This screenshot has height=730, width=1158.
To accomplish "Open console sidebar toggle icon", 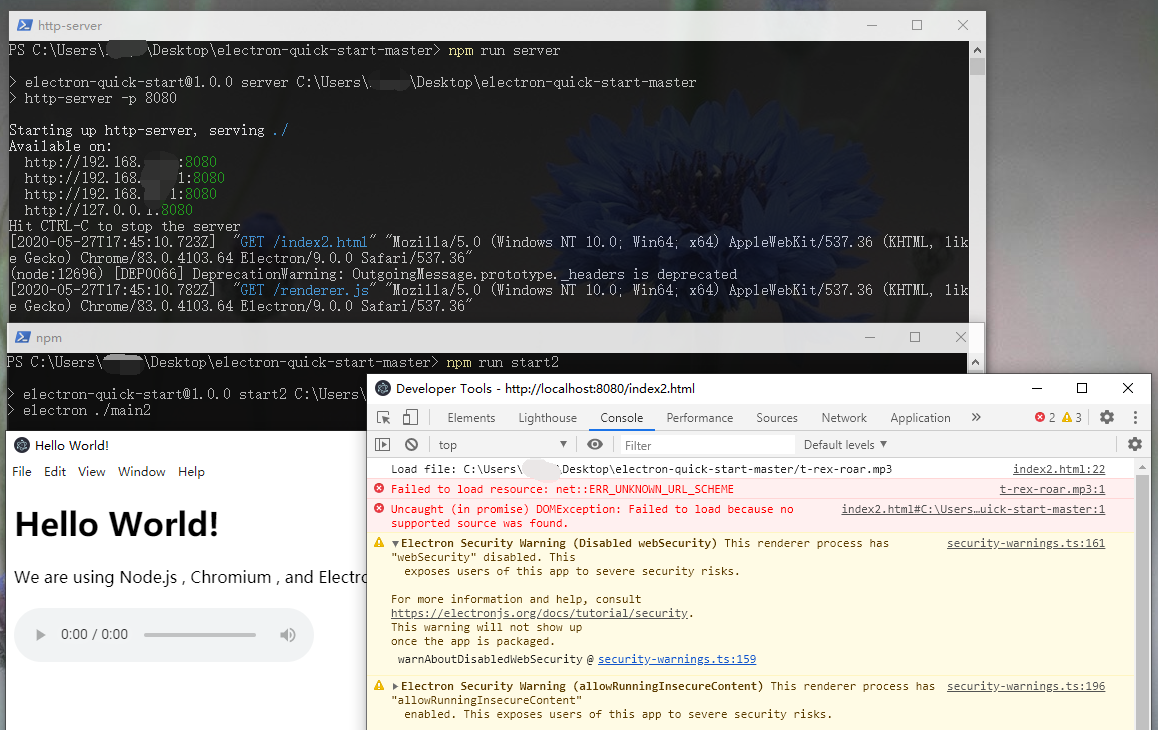I will coord(383,444).
